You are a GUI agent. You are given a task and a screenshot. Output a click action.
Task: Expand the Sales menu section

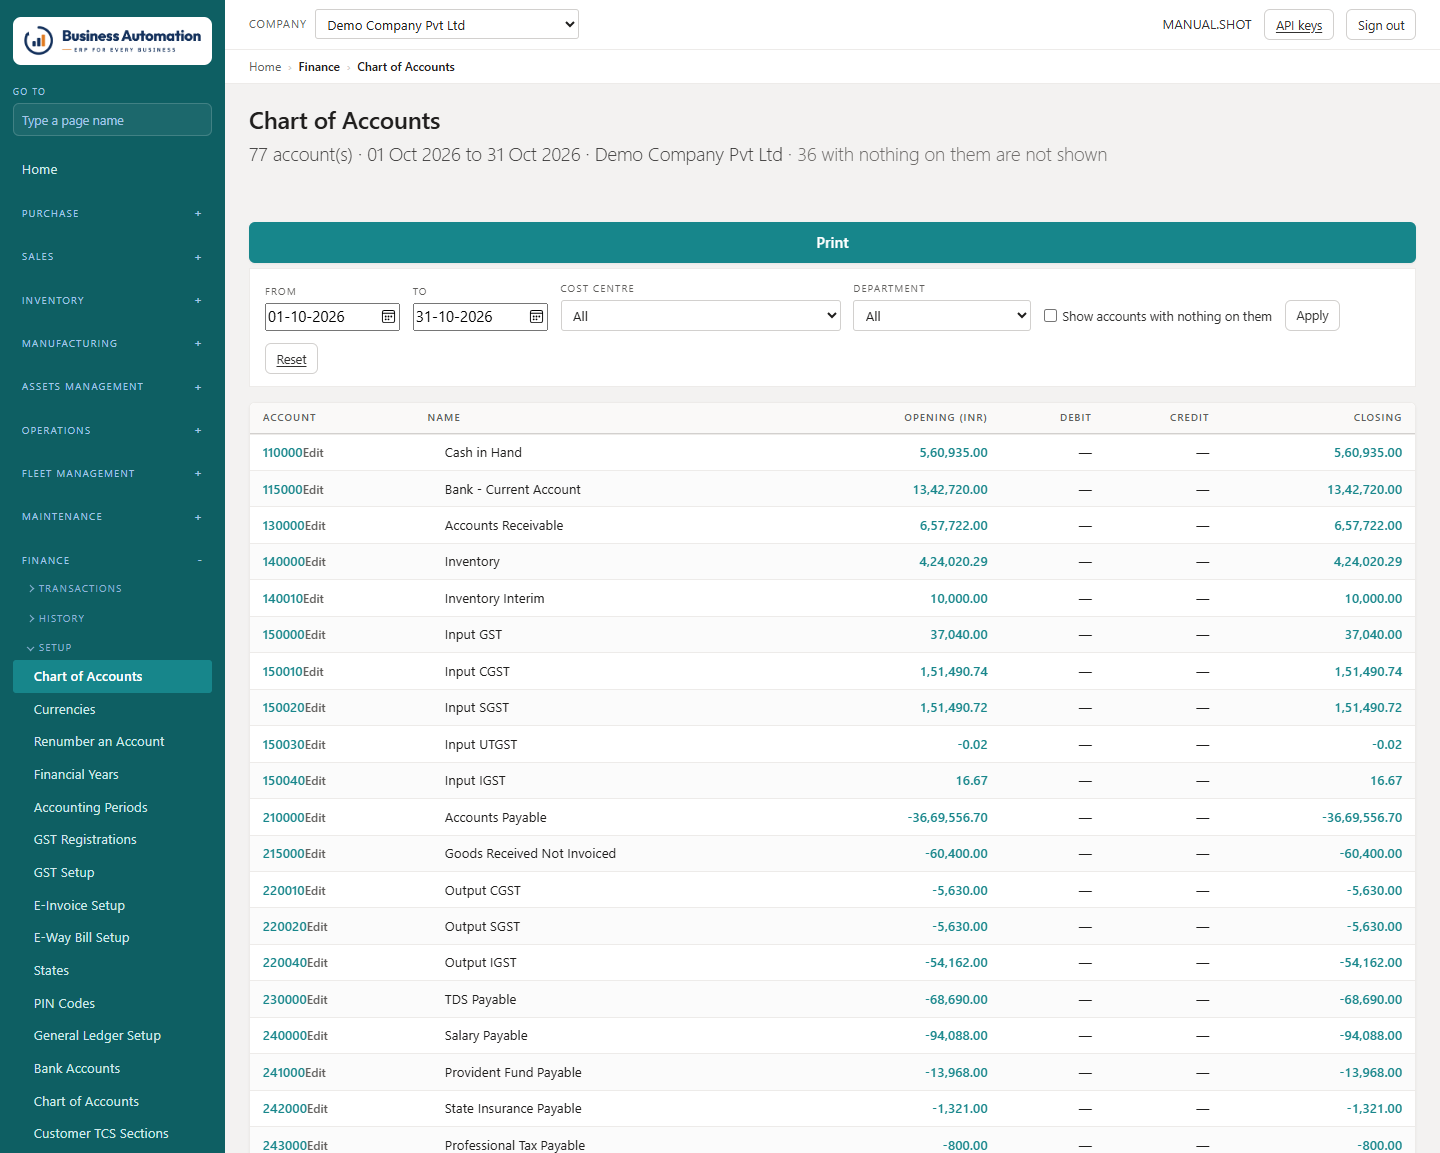coord(112,257)
